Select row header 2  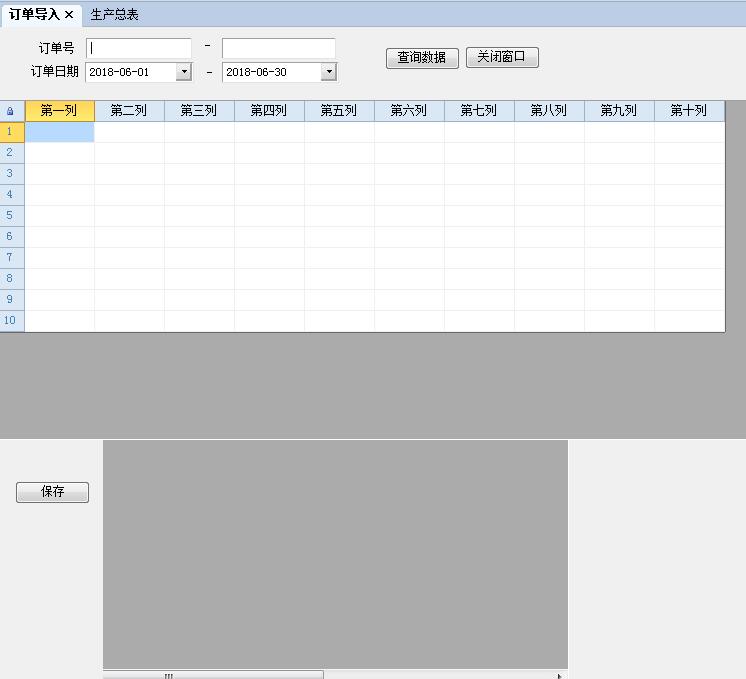pyautogui.click(x=12, y=153)
